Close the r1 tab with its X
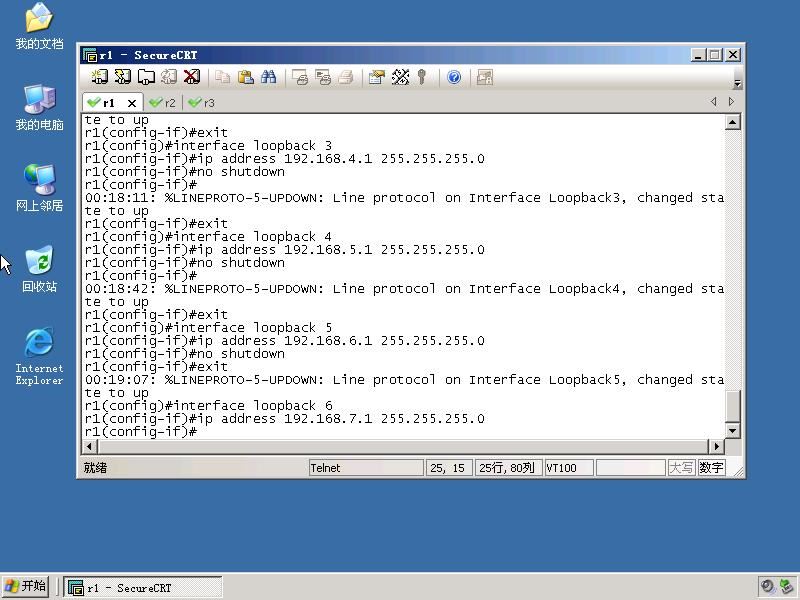The image size is (800, 600). (x=132, y=103)
